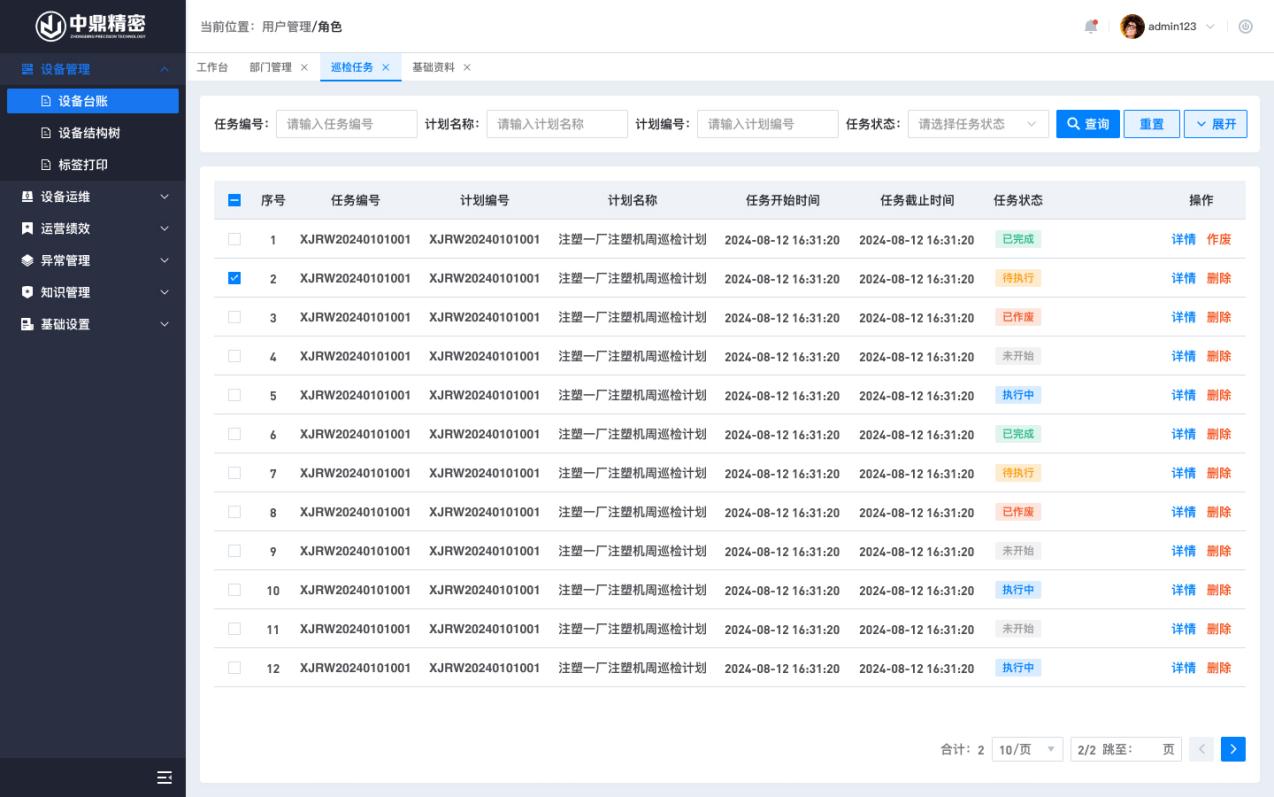Screen dimensions: 1274x797
Task: Go to next page arrow in pagination
Action: coord(1233,749)
